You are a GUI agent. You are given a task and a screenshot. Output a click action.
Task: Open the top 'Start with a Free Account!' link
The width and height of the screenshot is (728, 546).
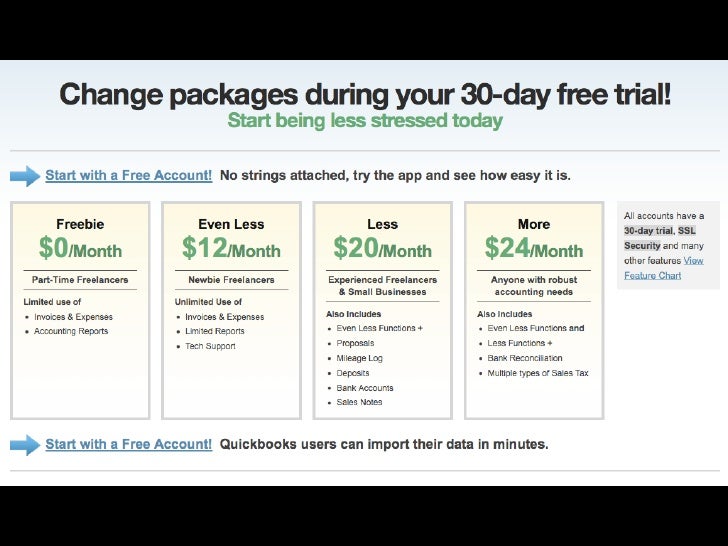coord(129,176)
